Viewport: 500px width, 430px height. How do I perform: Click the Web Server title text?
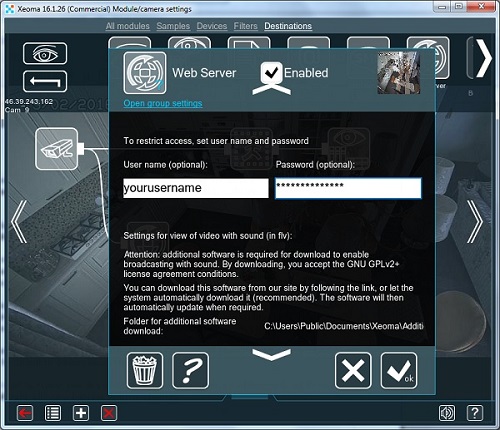point(204,73)
